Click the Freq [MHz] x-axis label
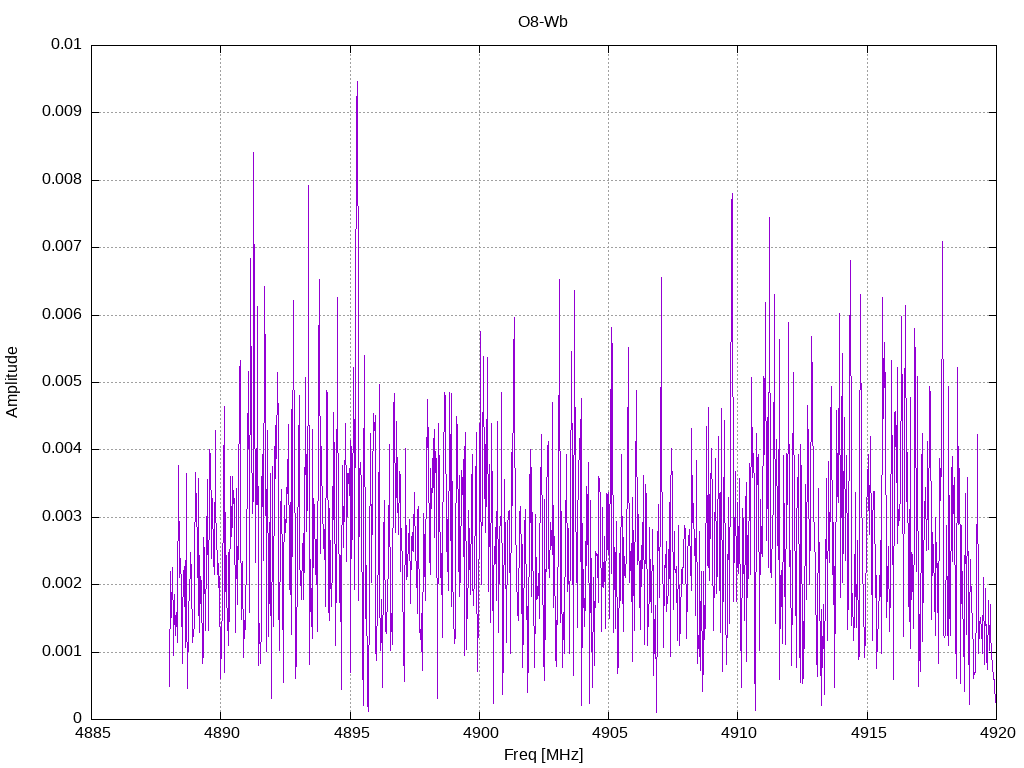This screenshot has width=1024, height=768. (x=543, y=755)
